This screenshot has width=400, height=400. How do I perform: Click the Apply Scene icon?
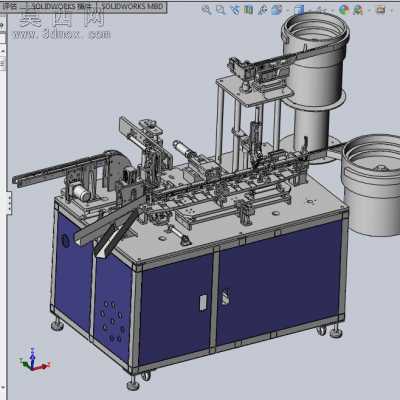click(358, 10)
